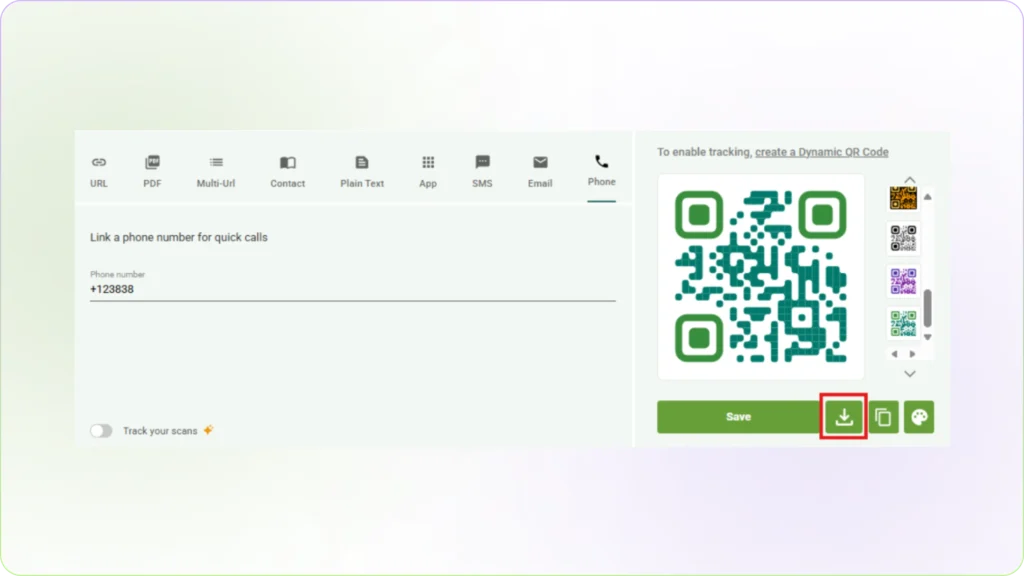Enable the Track your scans toggle
The height and width of the screenshot is (576, 1024).
coord(101,430)
